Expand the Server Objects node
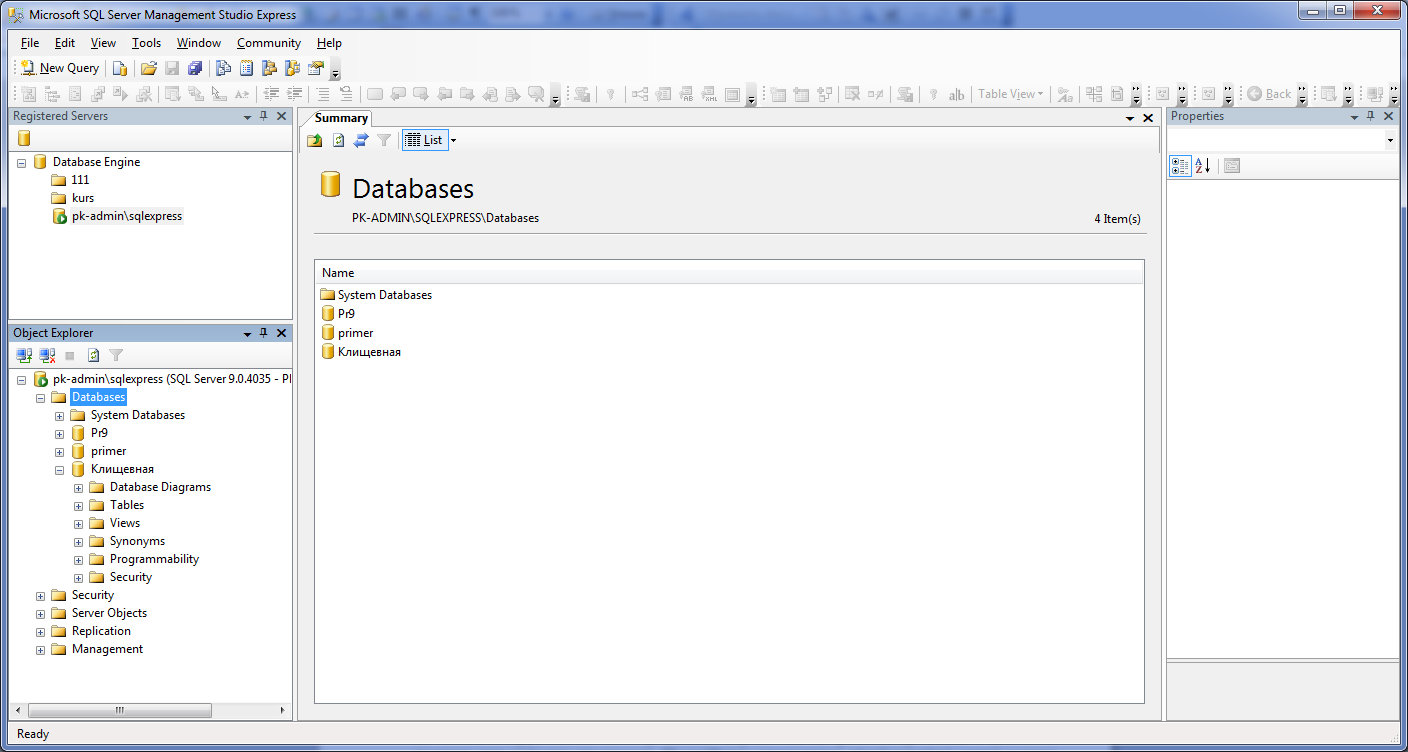 click(41, 614)
